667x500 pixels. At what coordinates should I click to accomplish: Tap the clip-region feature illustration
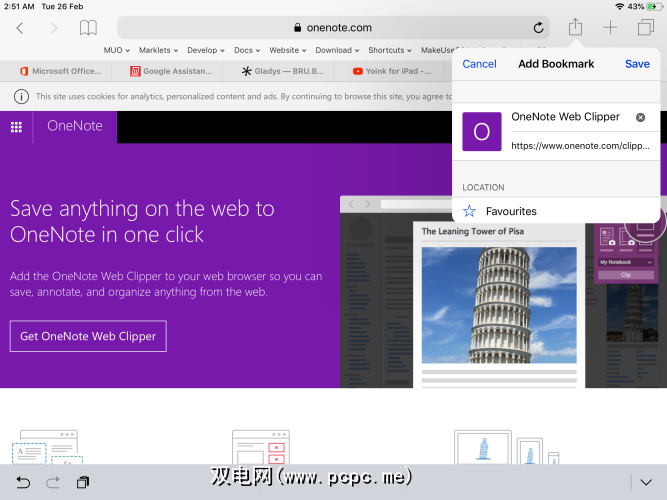(48, 447)
